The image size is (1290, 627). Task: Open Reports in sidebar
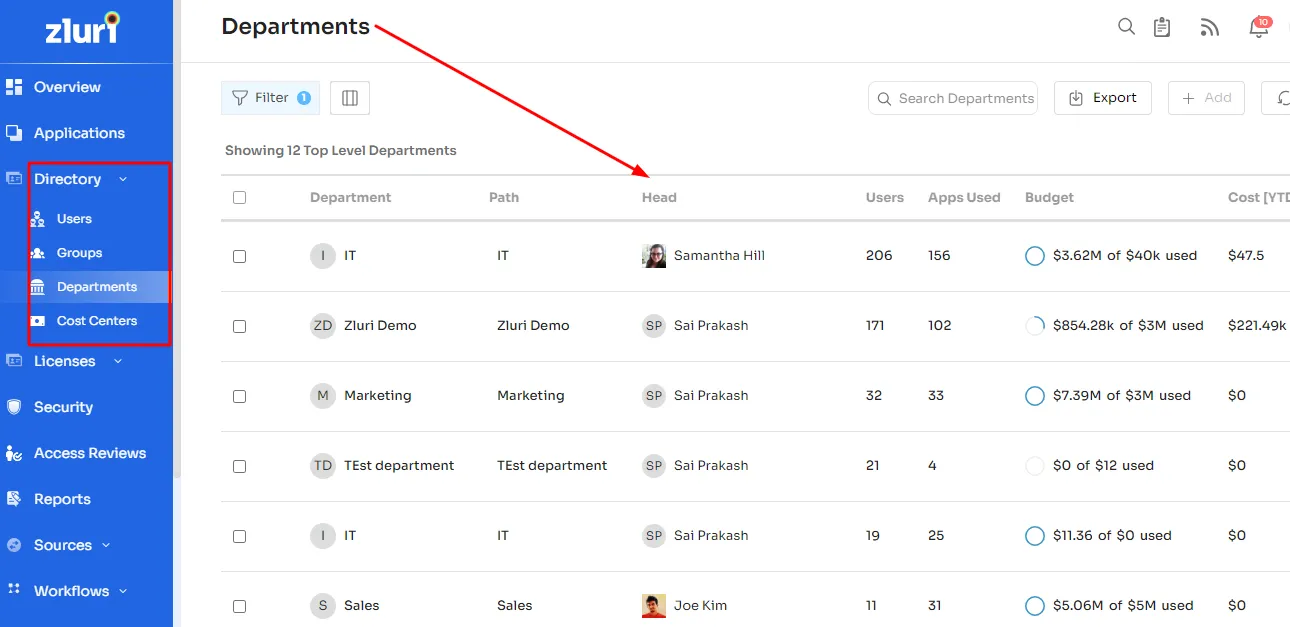[62, 499]
